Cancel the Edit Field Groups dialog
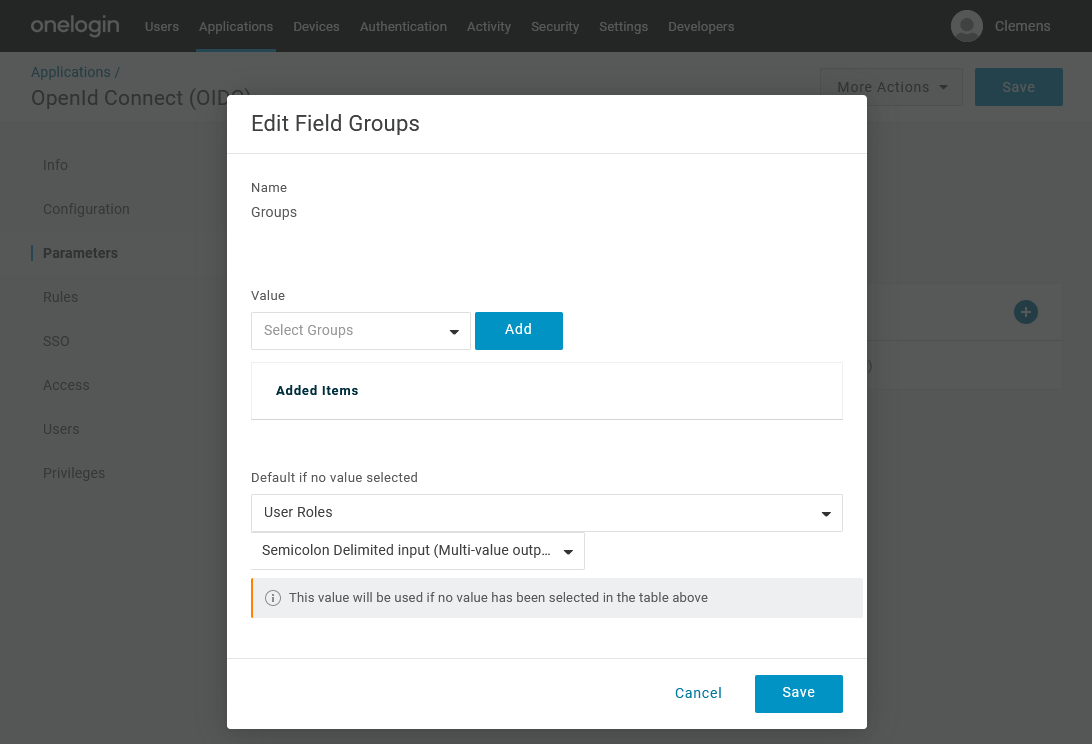The width and height of the screenshot is (1092, 744). tap(698, 693)
